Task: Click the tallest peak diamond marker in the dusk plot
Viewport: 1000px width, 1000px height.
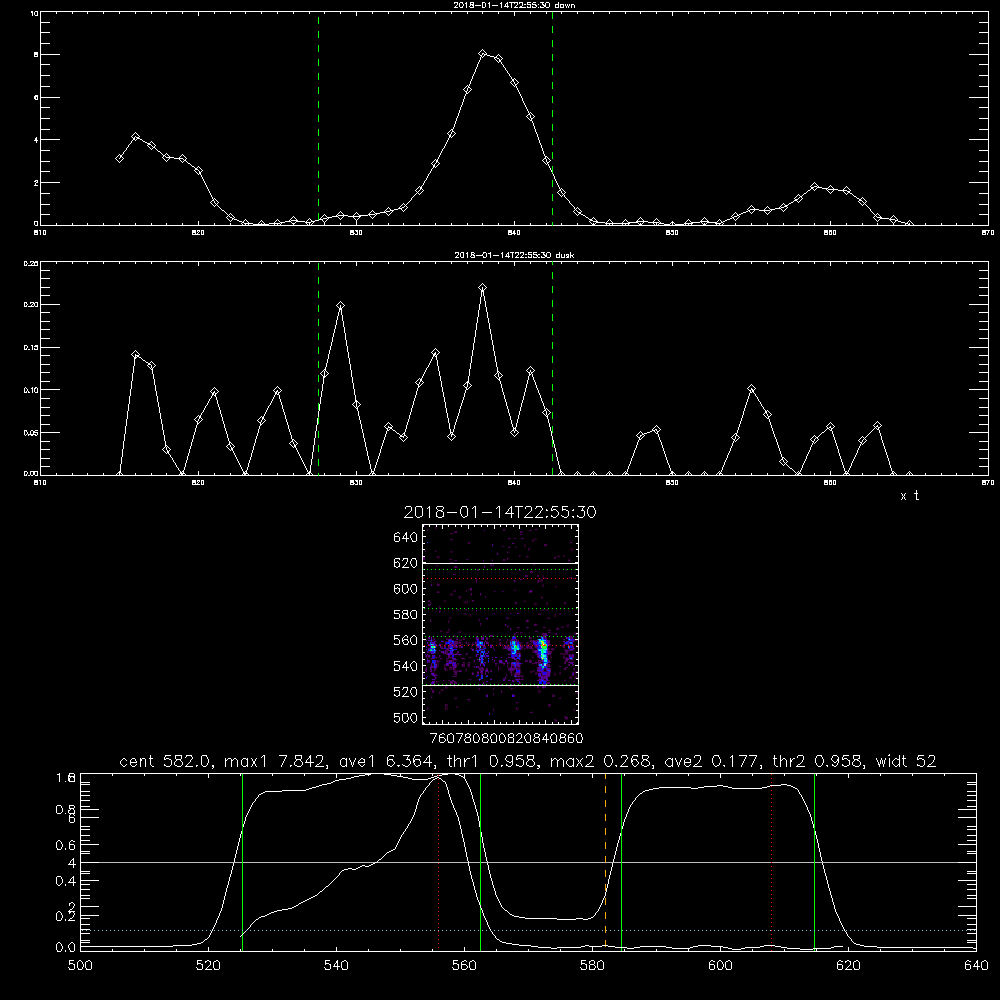Action: point(483,288)
